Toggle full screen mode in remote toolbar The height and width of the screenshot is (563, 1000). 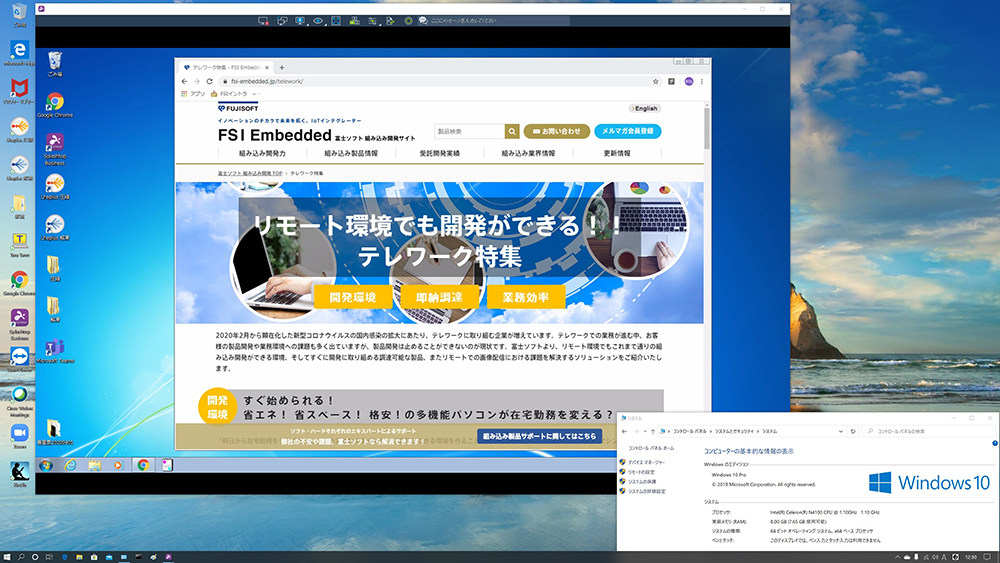(336, 21)
